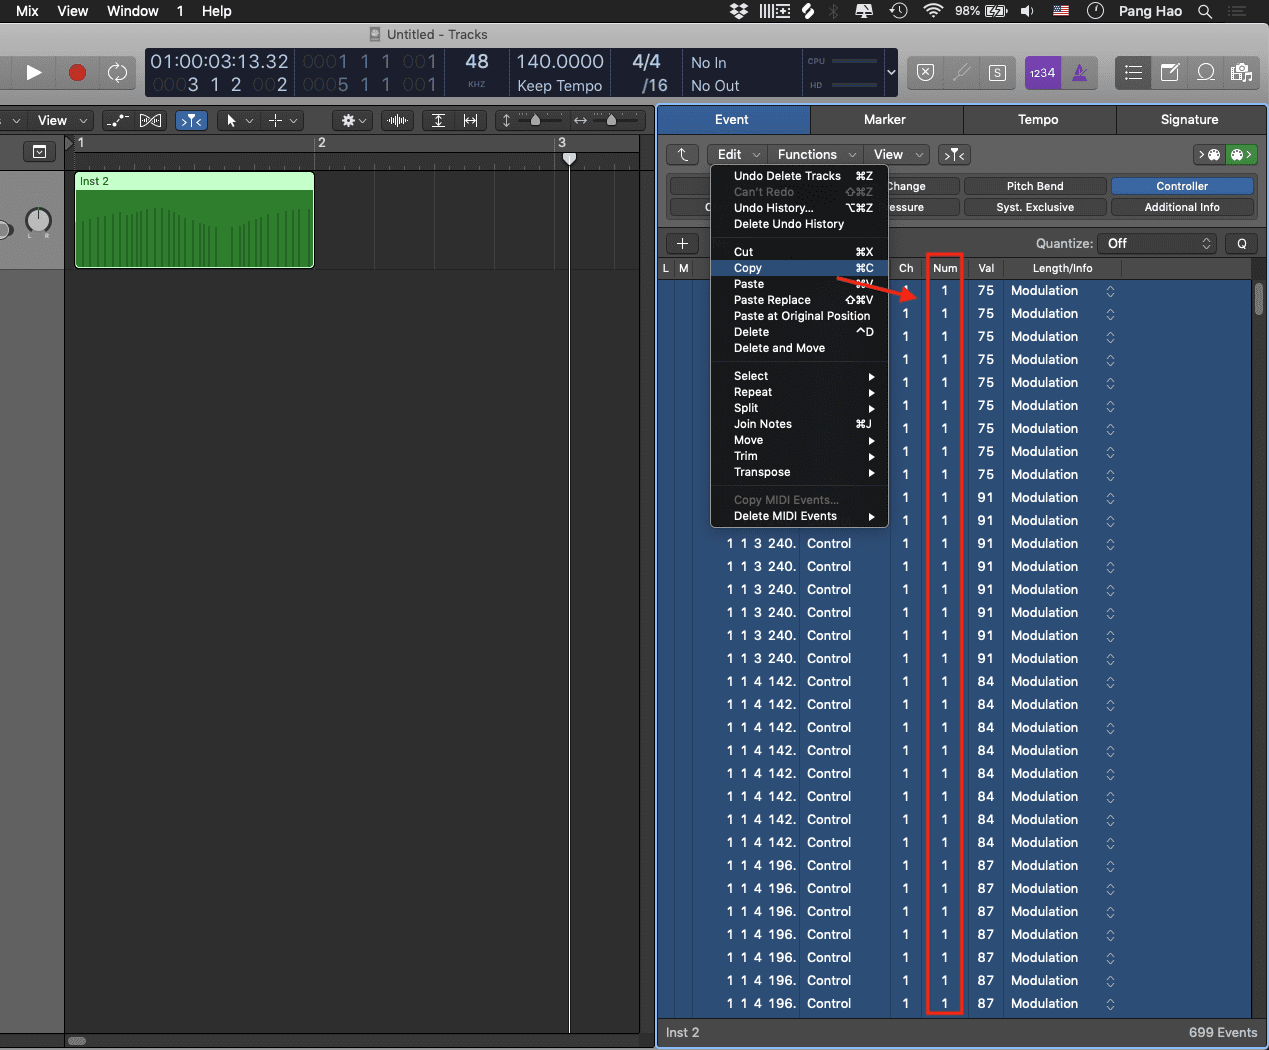
Task: Toggle Cycle mode in the transport
Action: pyautogui.click(x=118, y=72)
